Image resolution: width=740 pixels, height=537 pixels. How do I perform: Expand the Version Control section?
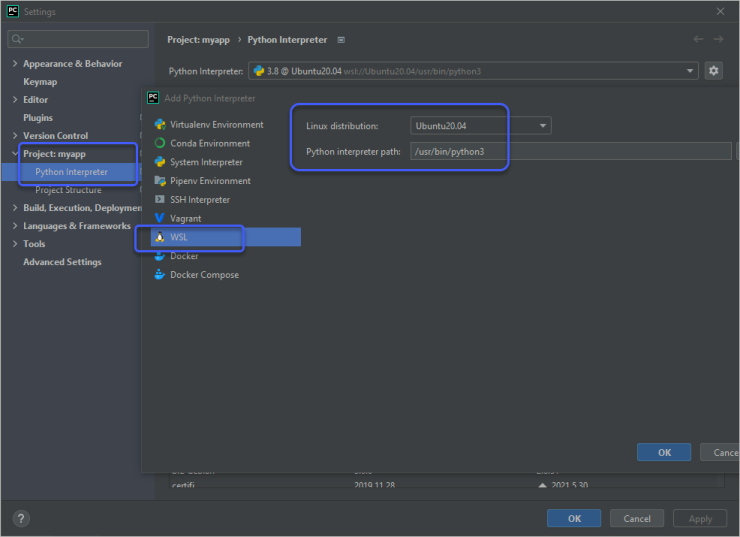pos(15,135)
